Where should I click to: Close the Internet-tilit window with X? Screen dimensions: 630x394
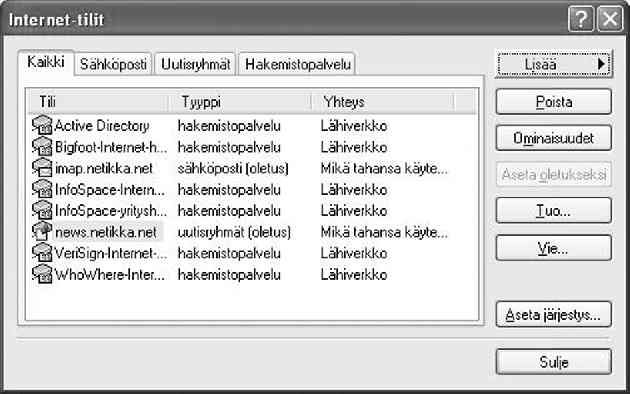coord(610,19)
